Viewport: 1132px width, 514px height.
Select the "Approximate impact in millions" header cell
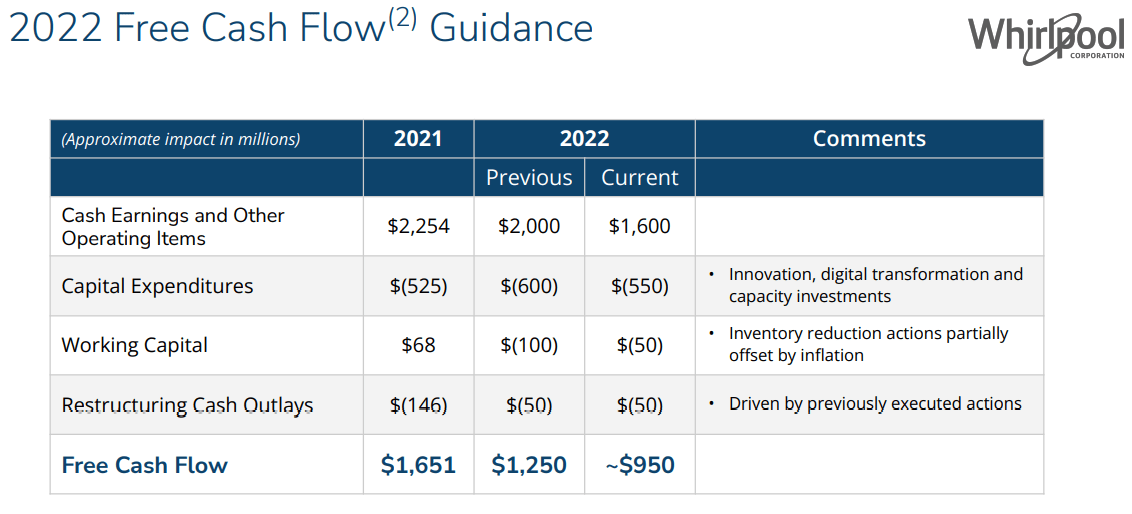(x=181, y=139)
